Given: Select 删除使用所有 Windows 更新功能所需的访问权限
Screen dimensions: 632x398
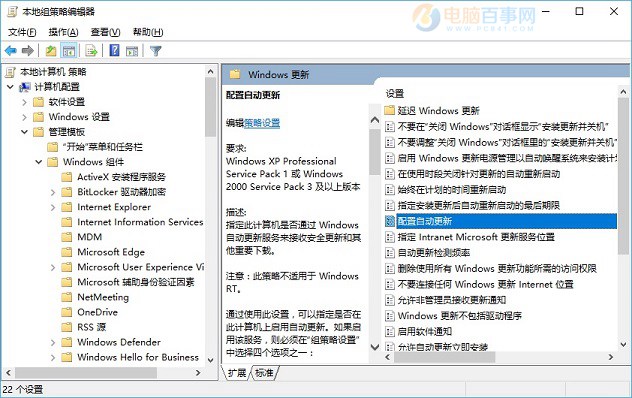Looking at the screenshot, I should coord(497,269).
